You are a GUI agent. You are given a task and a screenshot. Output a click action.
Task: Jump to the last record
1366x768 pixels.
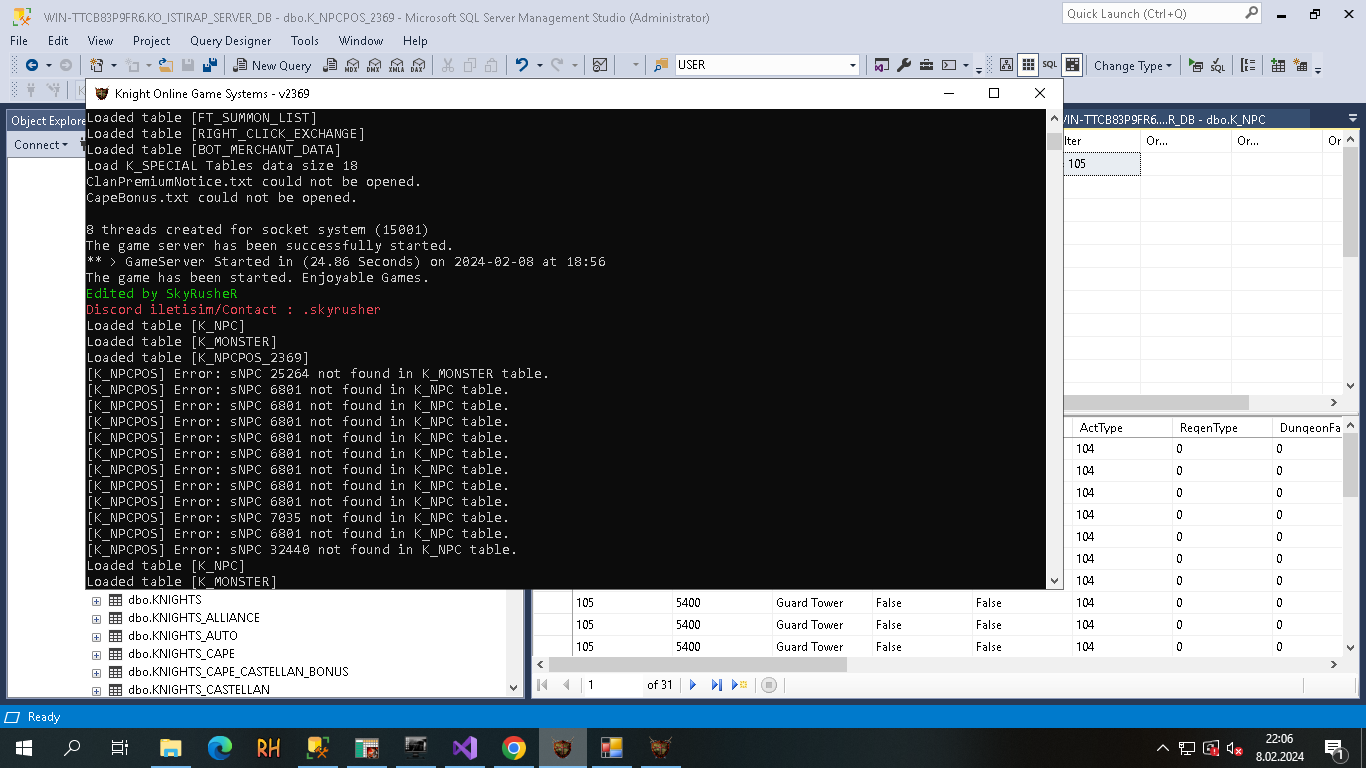[x=716, y=685]
